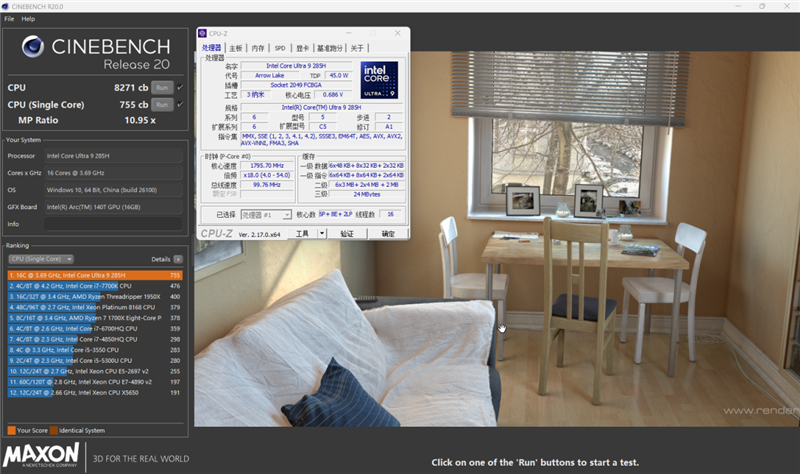Image resolution: width=800 pixels, height=474 pixels.
Task: Switch to the 基准跑分 tab in CPU-Z
Action: pyautogui.click(x=330, y=48)
